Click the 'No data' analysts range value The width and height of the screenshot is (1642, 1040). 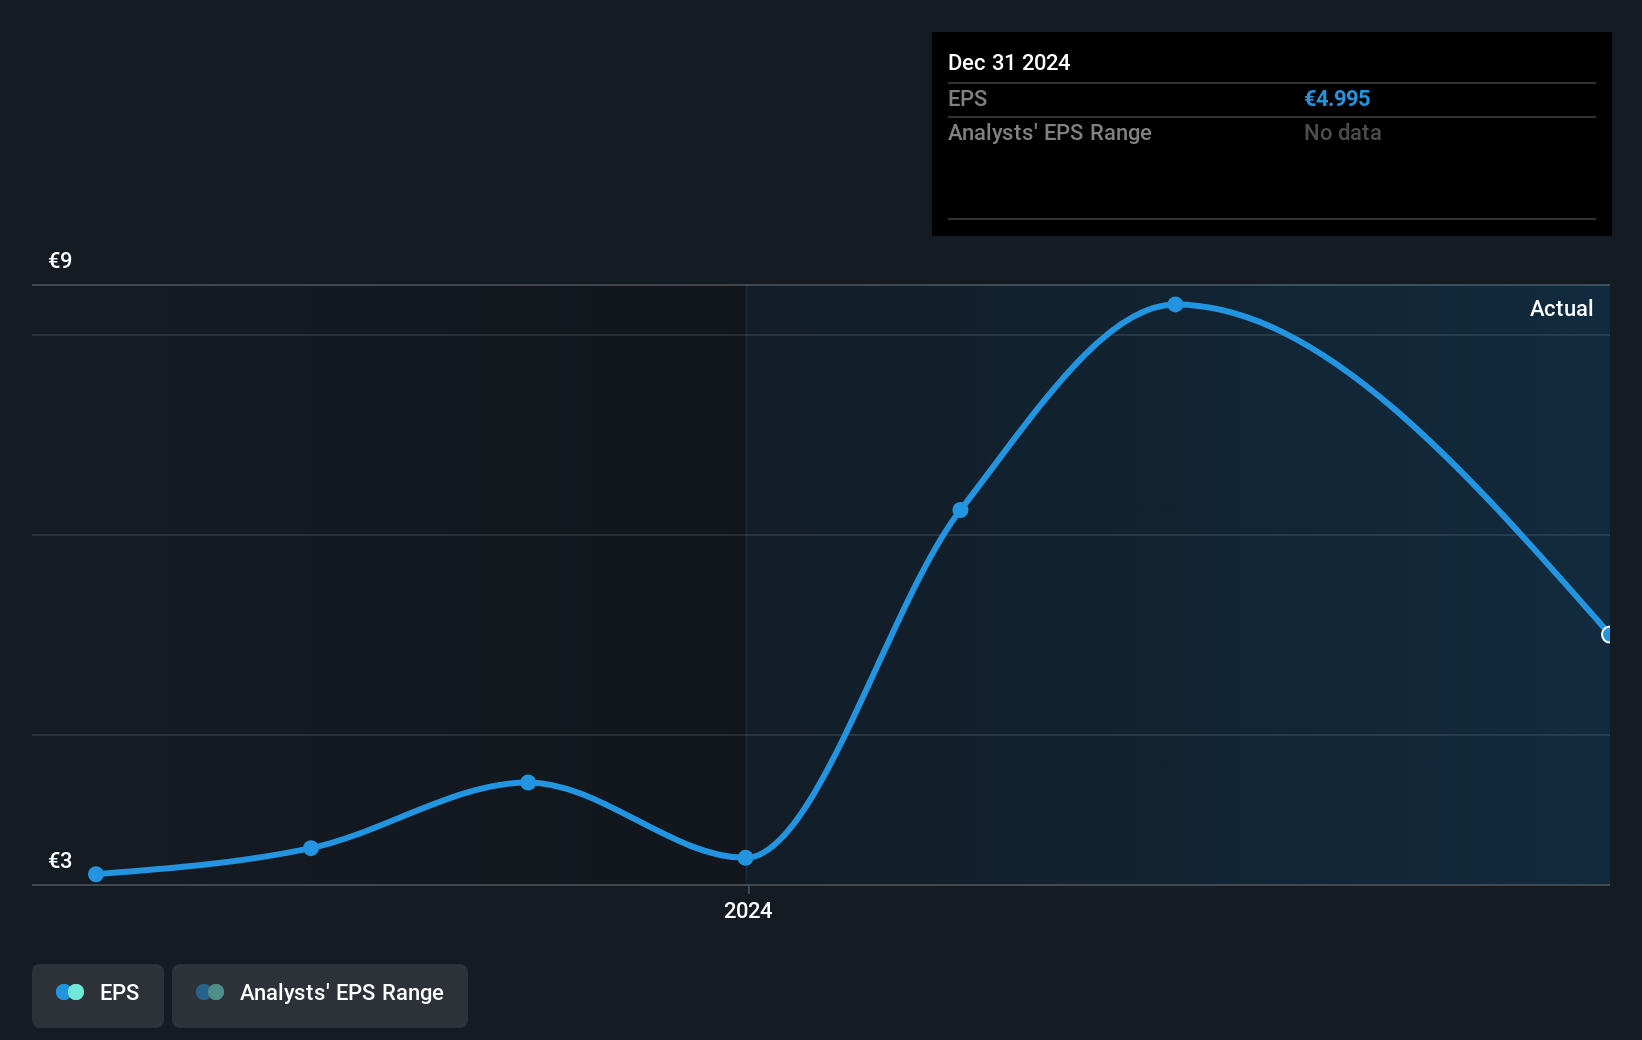tap(1342, 132)
